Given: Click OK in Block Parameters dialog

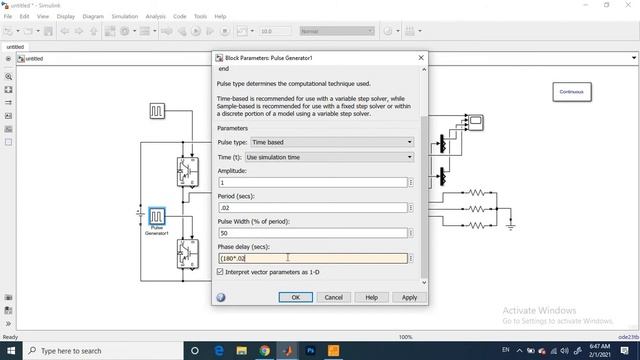Looking at the screenshot, I should pos(296,298).
